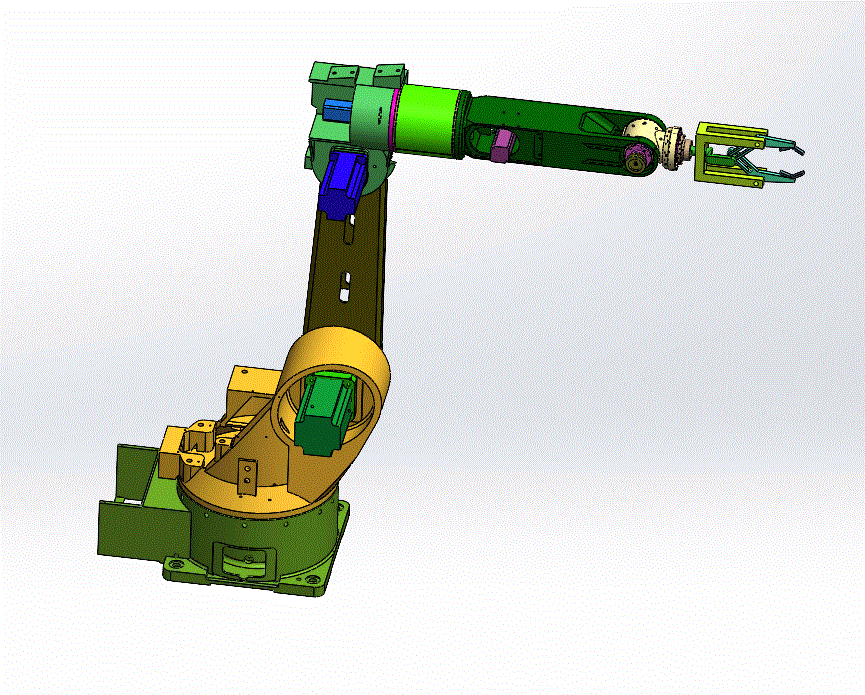Viewport: 865px width, 695px height.
Task: Select the orange ring-shaped shoulder housing
Action: click(x=331, y=386)
